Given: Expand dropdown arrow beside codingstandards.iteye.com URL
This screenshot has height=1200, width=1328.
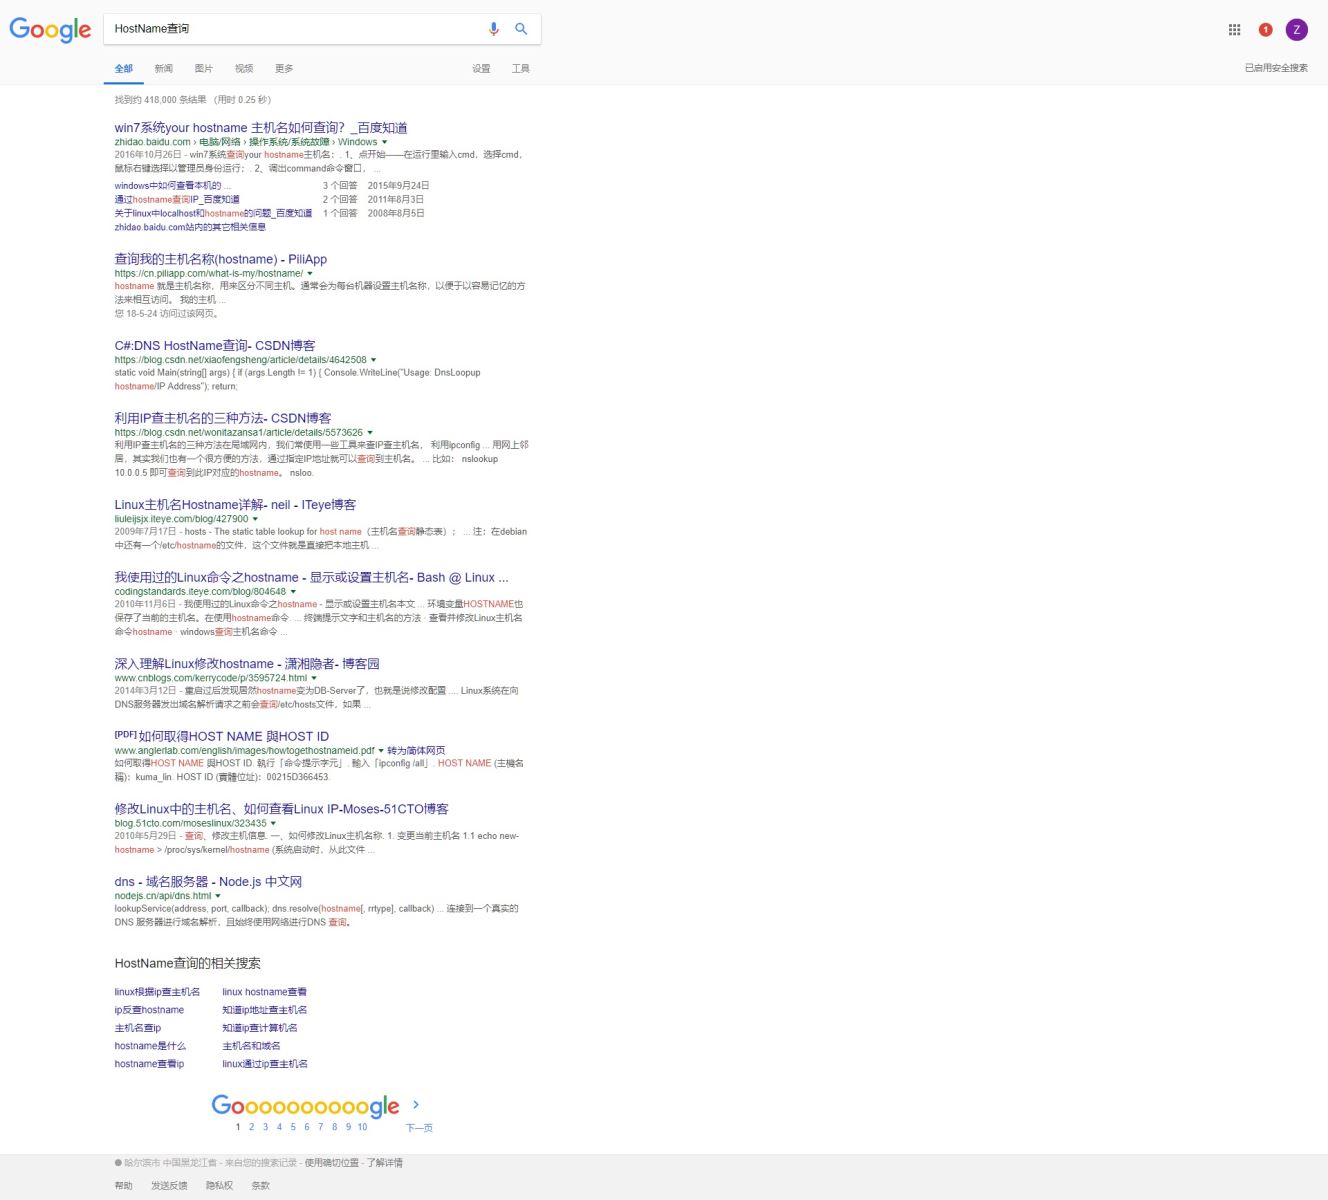Looking at the screenshot, I should pos(293,592).
